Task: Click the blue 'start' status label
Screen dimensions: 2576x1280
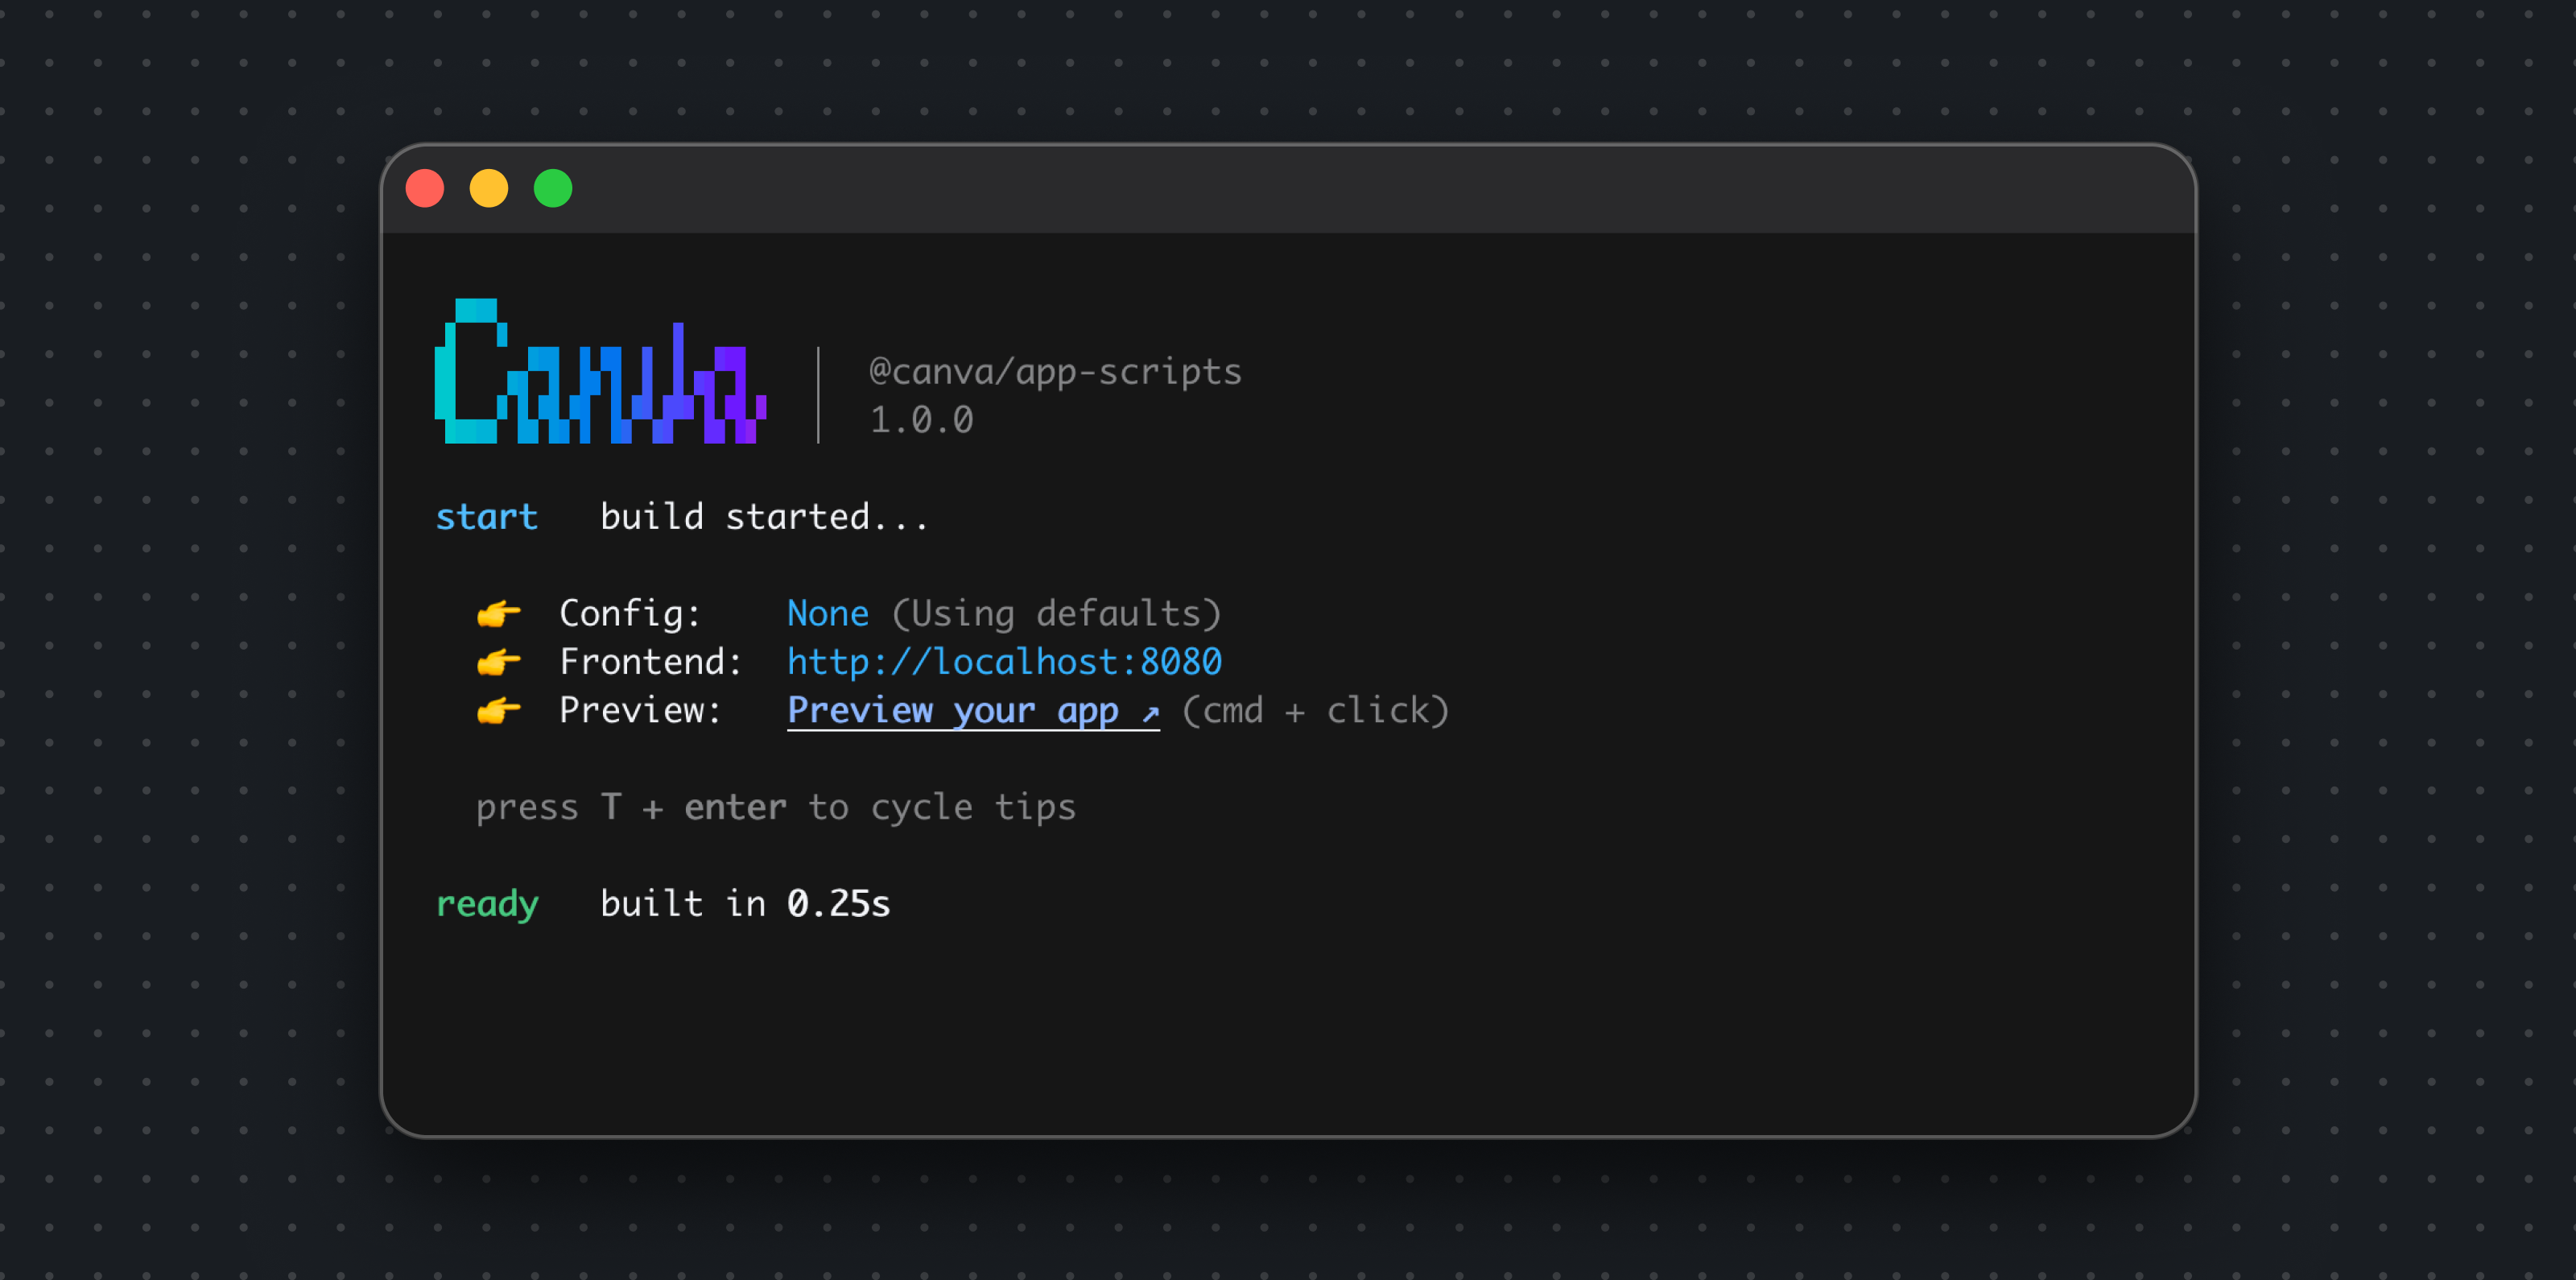Action: [x=487, y=517]
